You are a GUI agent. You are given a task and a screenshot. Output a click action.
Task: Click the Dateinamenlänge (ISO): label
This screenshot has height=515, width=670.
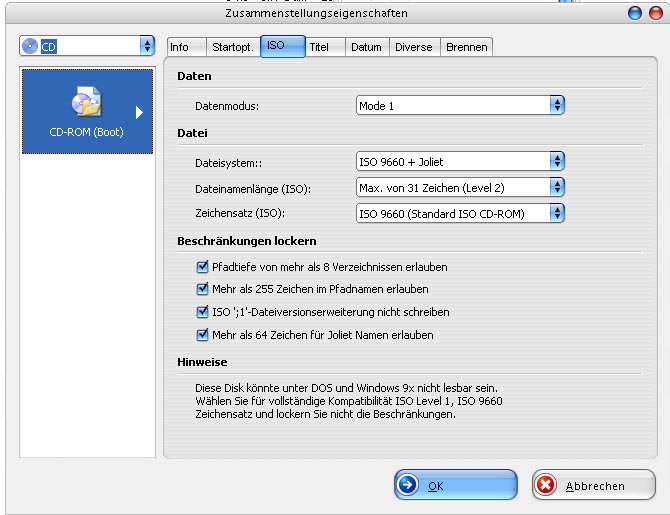point(253,189)
